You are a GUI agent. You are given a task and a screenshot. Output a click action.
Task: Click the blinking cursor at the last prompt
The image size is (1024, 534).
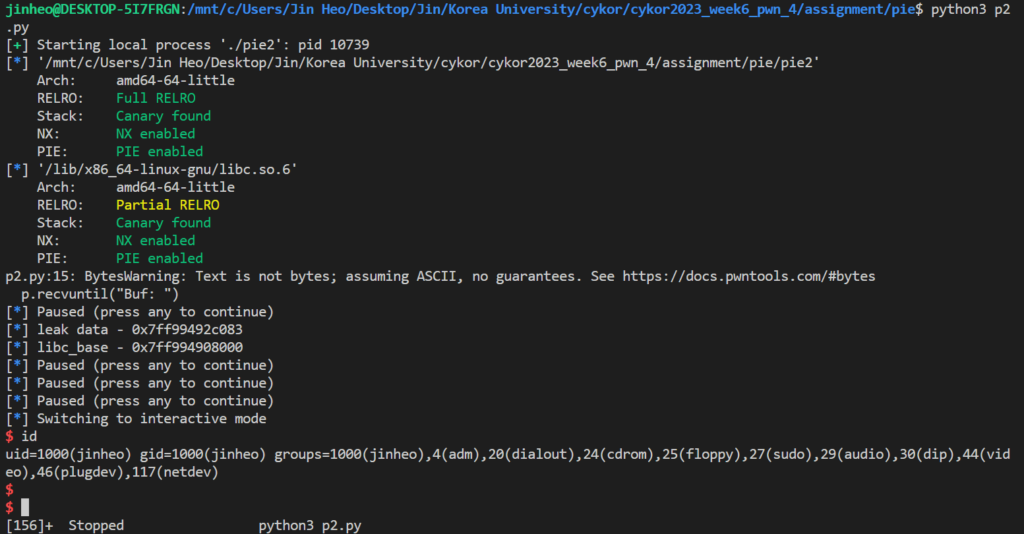pyautogui.click(x=25, y=507)
